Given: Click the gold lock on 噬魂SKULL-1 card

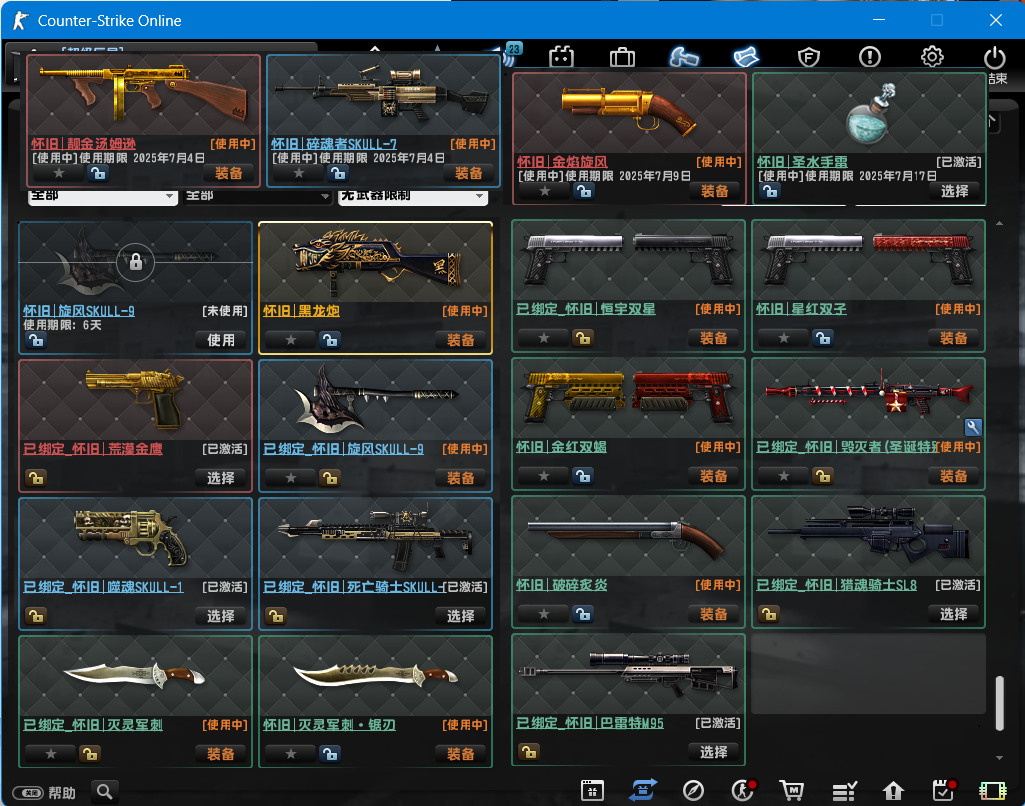Looking at the screenshot, I should (36, 616).
